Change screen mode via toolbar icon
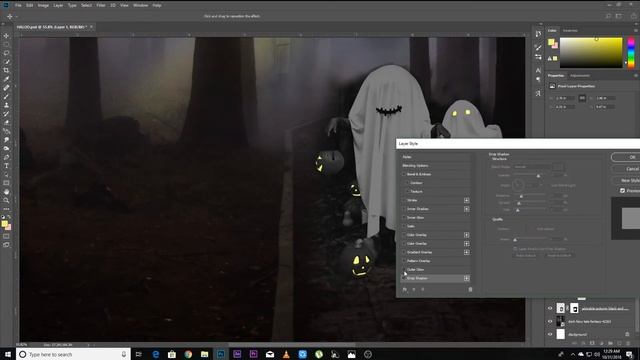 click(6, 245)
